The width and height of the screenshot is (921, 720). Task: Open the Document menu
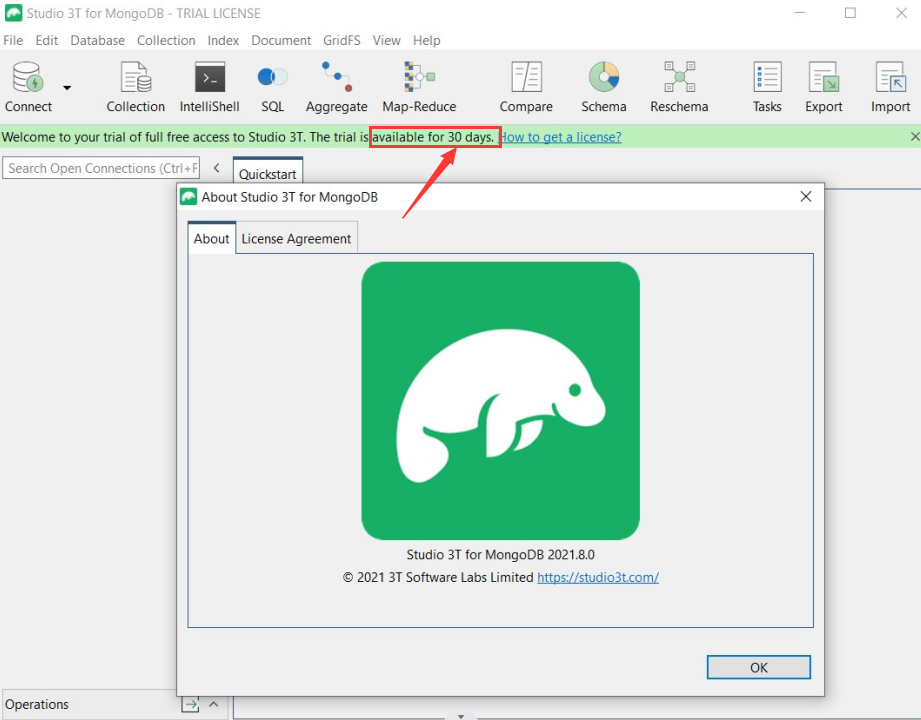pos(281,41)
